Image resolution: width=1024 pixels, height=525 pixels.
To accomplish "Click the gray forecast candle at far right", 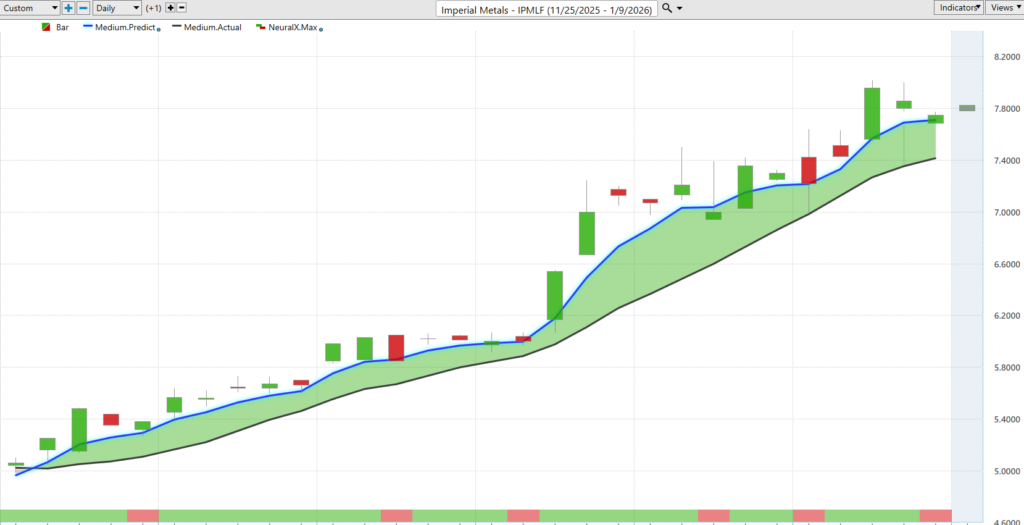I will [x=967, y=108].
